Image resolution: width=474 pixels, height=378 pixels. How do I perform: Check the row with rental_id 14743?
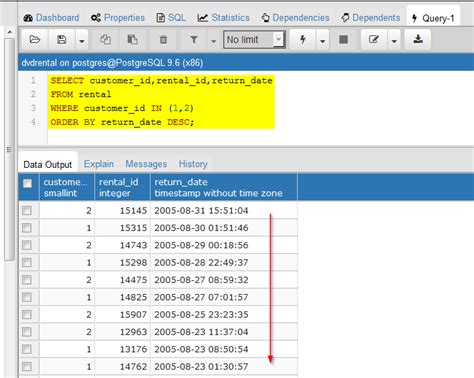click(x=27, y=245)
